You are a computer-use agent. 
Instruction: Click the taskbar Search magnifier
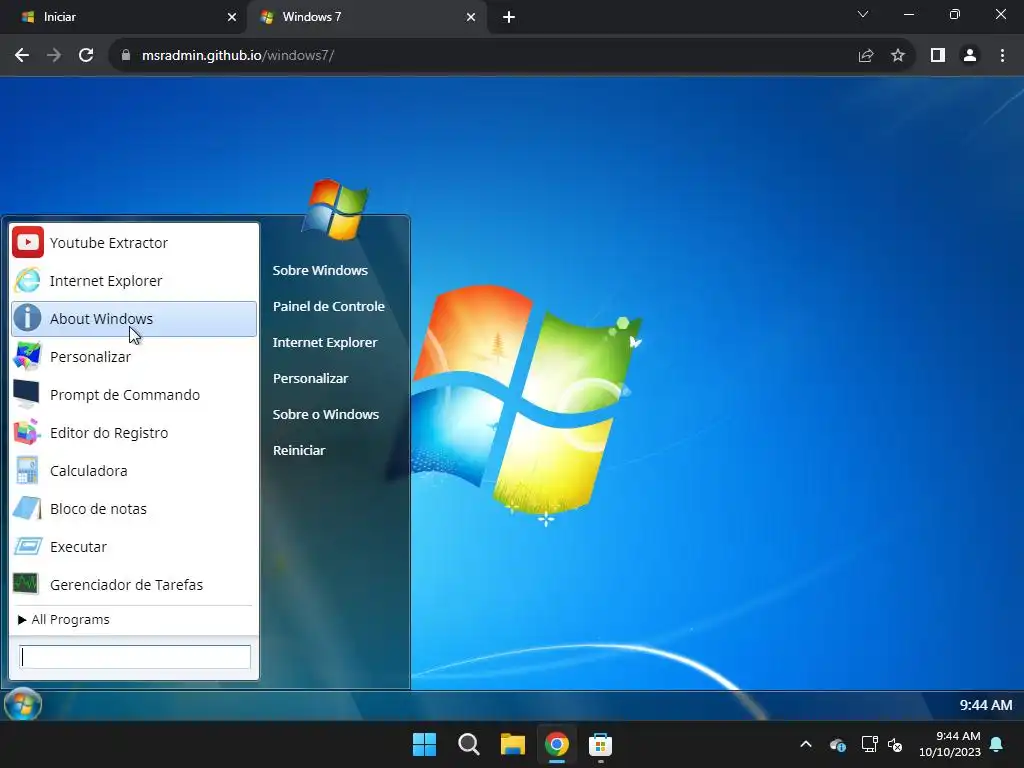[x=468, y=744]
